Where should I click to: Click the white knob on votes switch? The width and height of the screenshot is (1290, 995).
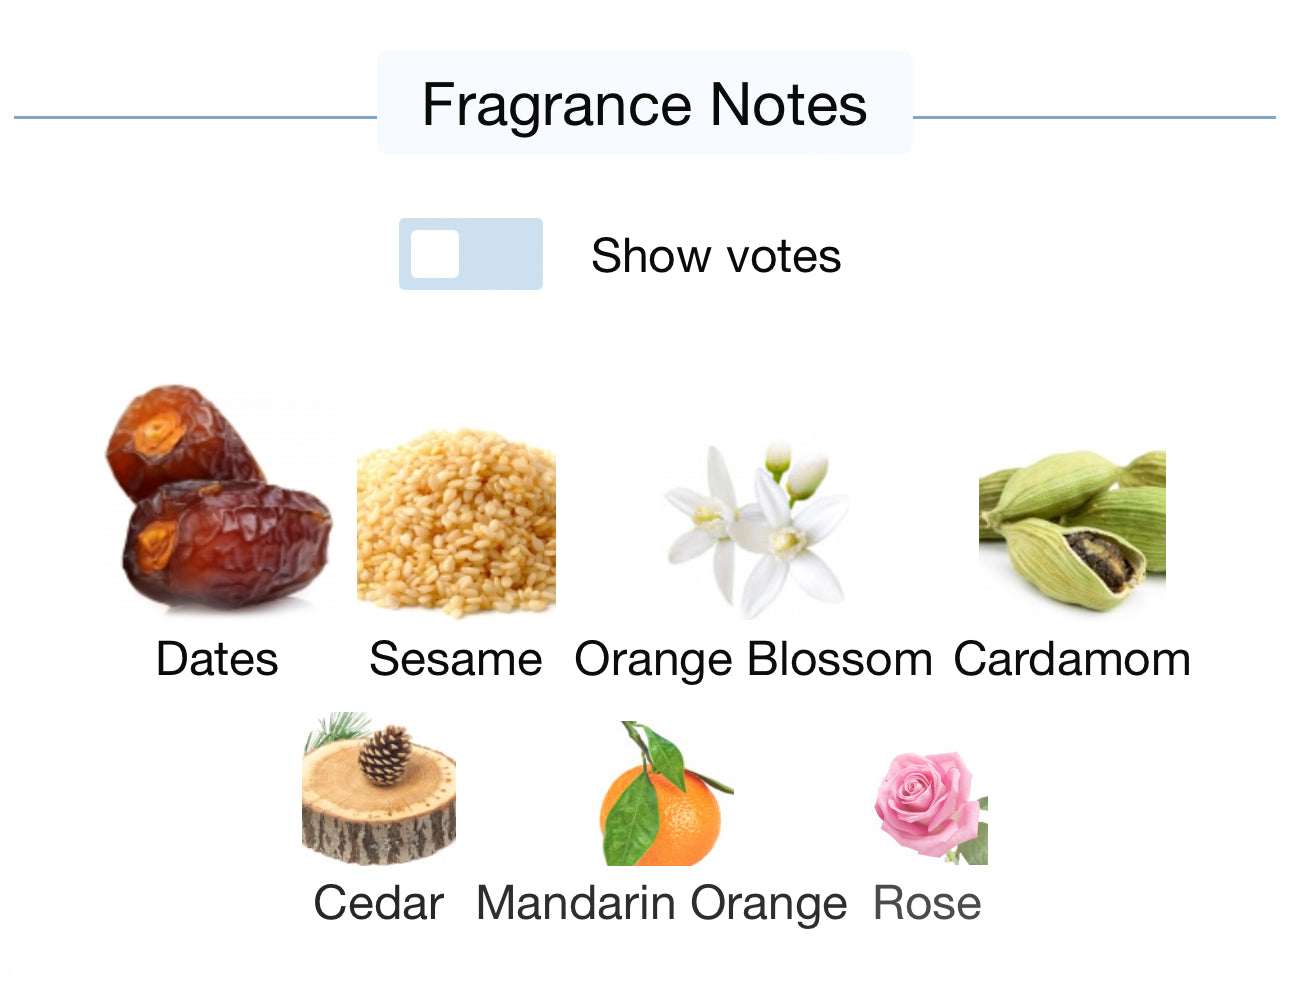[x=436, y=254]
